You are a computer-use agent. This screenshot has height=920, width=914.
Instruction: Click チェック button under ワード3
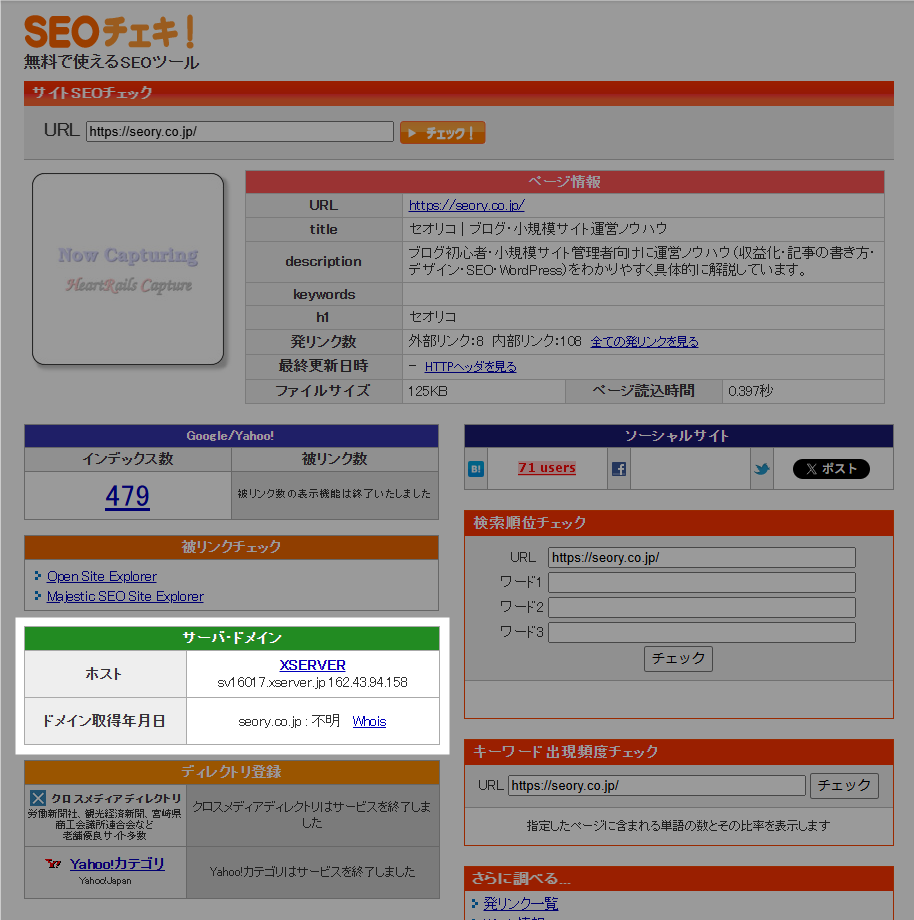click(x=678, y=658)
